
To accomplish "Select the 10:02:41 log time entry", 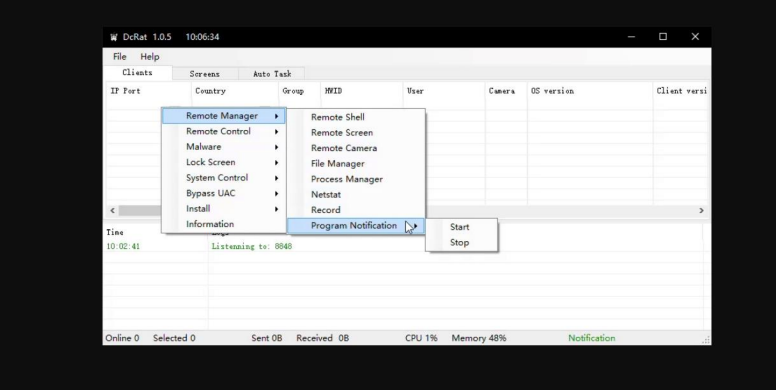I will coord(123,246).
